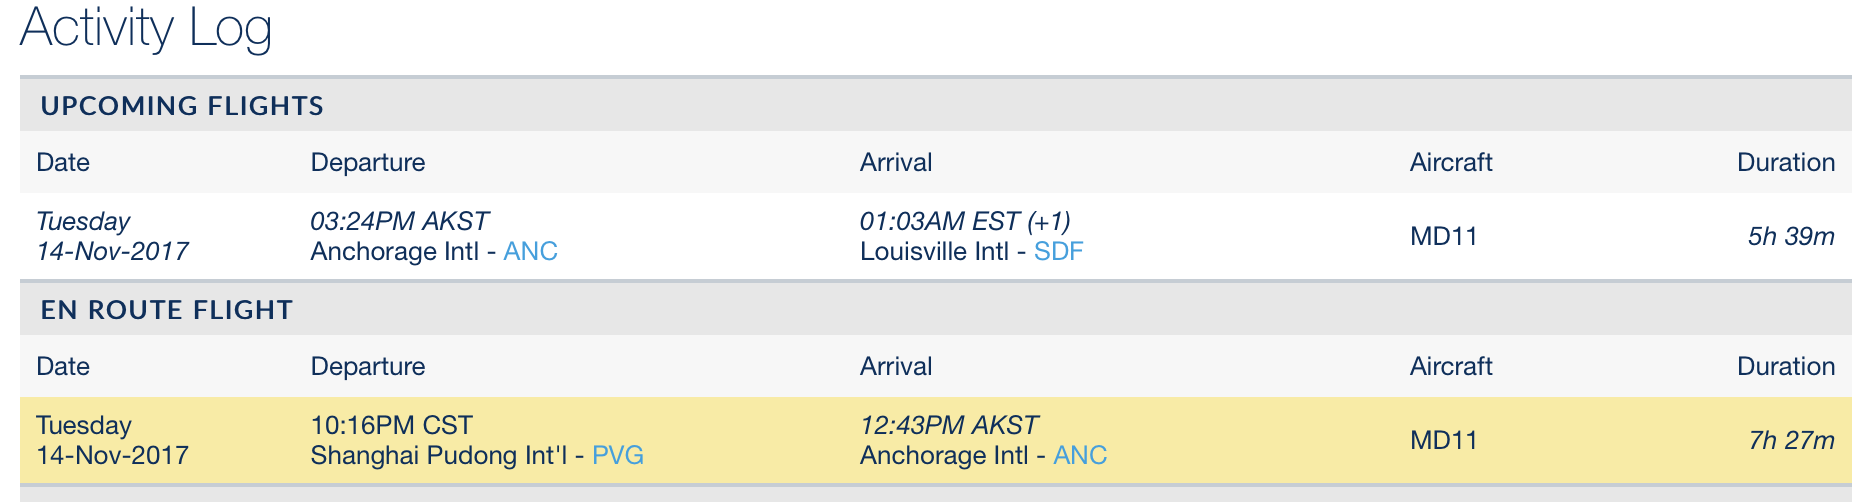Select the 10:16PM CST departure time
This screenshot has width=1868, height=502.
(x=391, y=425)
